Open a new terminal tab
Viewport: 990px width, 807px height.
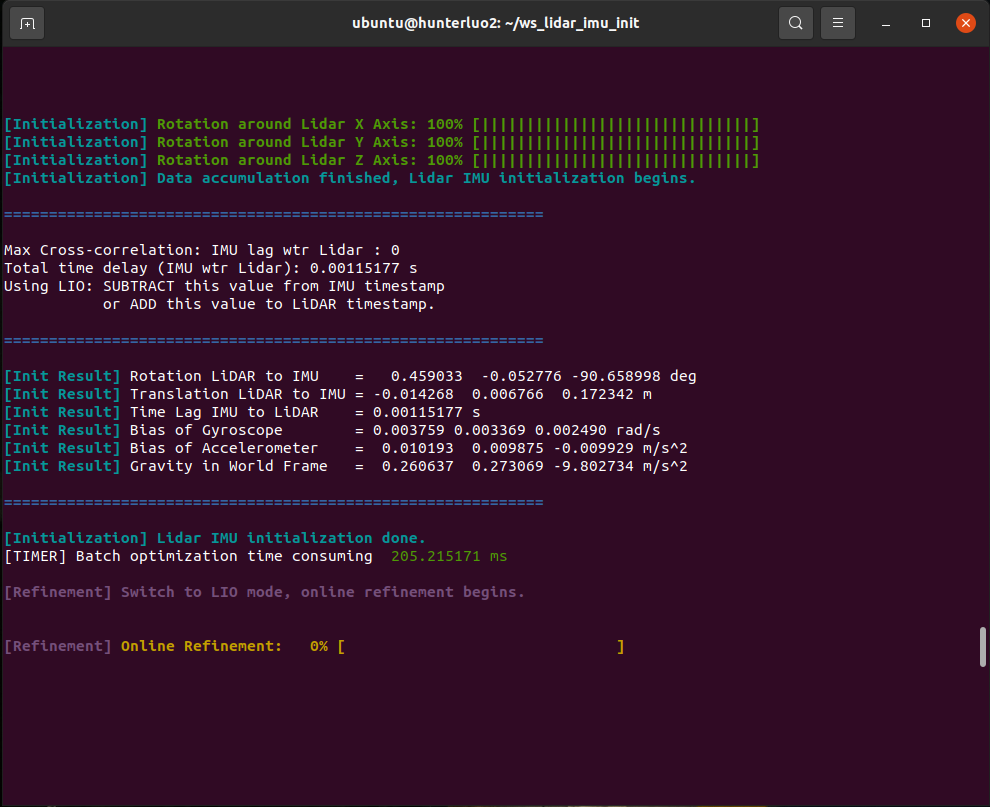27,23
